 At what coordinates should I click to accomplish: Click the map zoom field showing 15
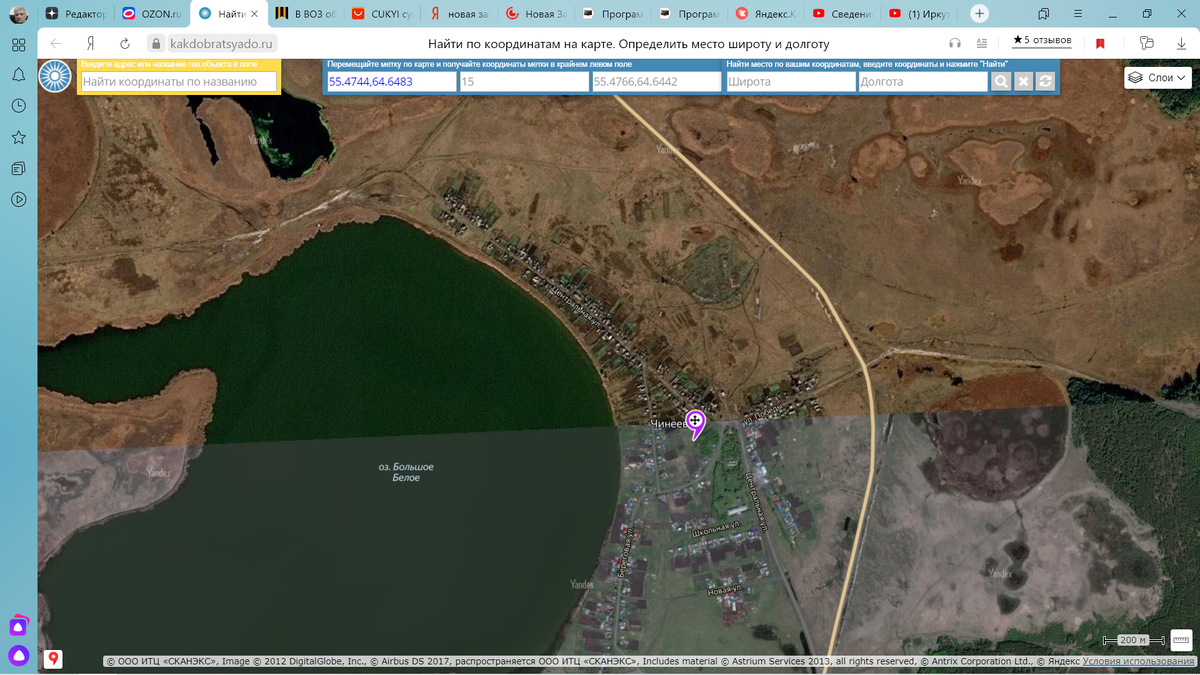[523, 82]
